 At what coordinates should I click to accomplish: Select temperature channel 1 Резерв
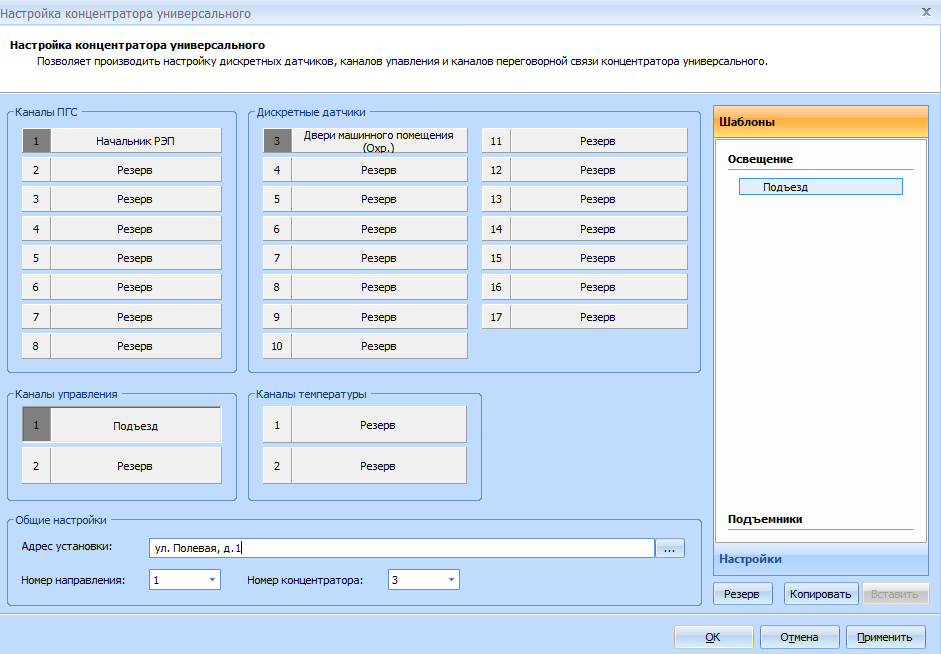tap(378, 425)
